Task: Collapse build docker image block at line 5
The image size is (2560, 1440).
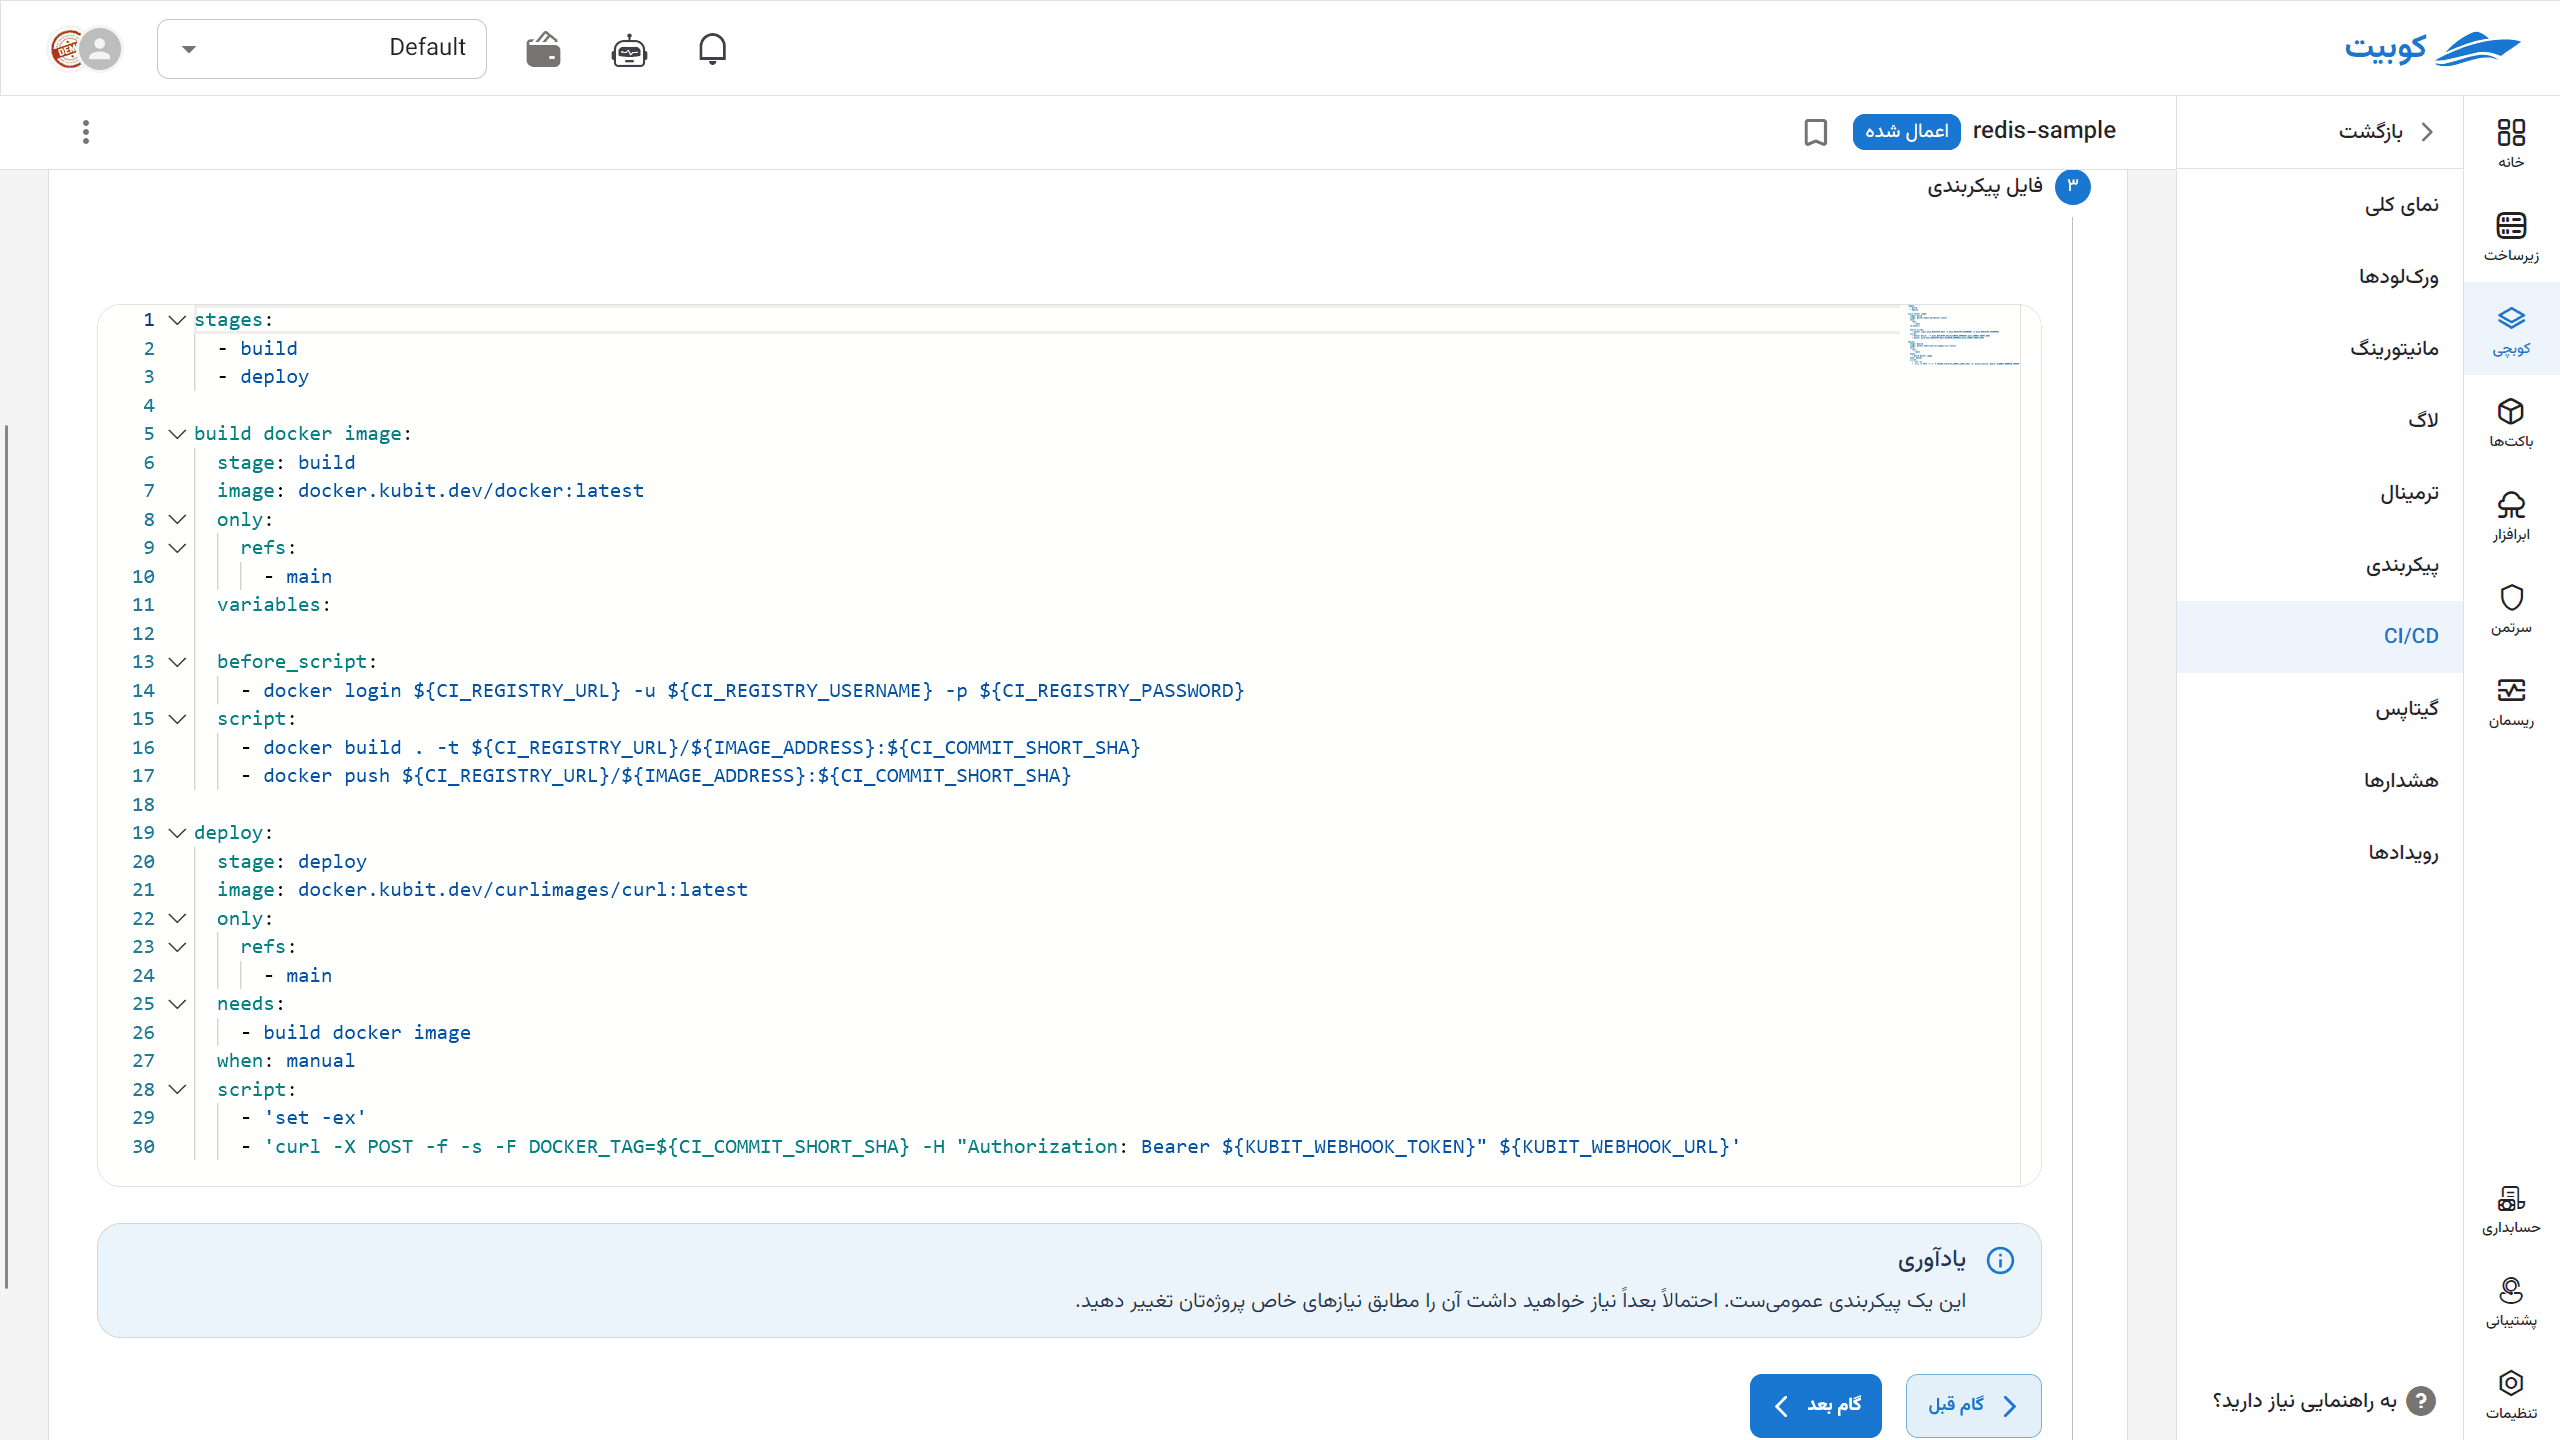Action: [177, 434]
